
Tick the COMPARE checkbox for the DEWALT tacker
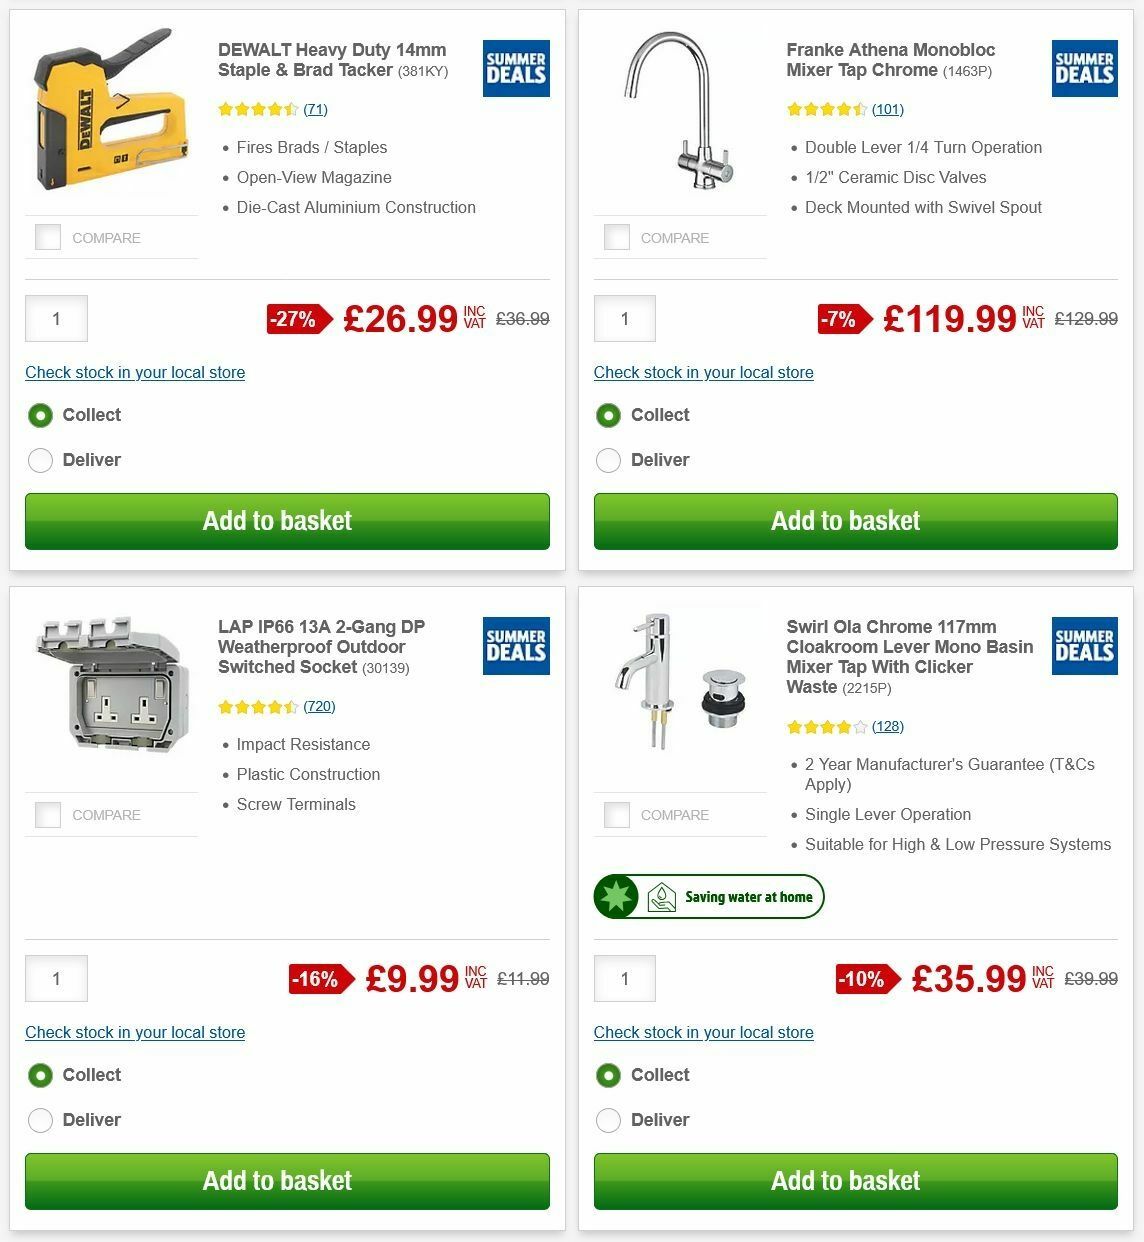coord(47,237)
